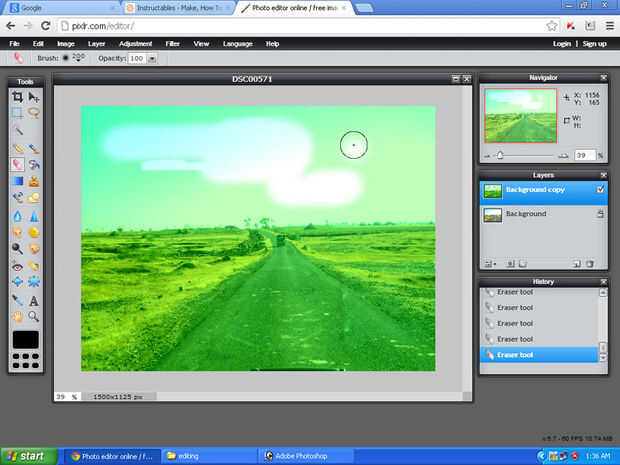Select the Lasso tool
The height and width of the screenshot is (465, 620).
[34, 113]
